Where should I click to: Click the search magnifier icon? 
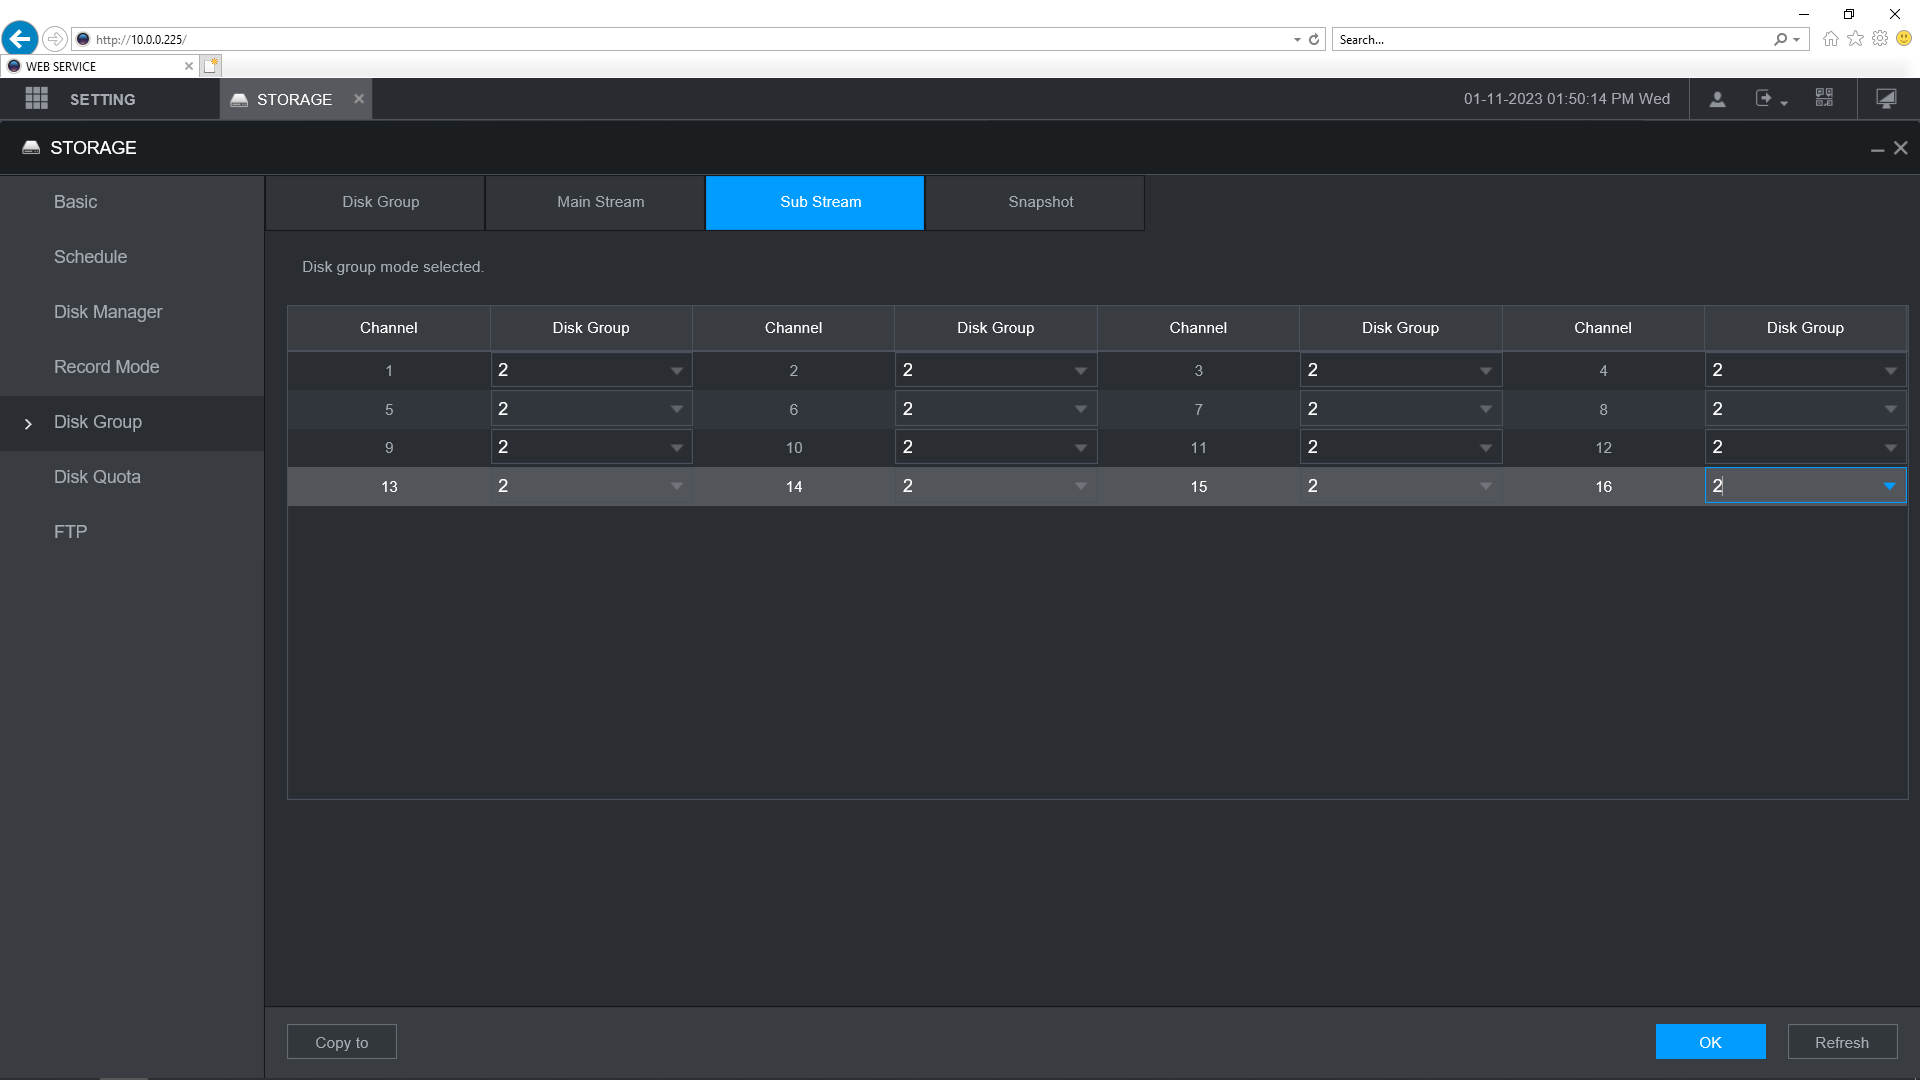pyautogui.click(x=1781, y=40)
